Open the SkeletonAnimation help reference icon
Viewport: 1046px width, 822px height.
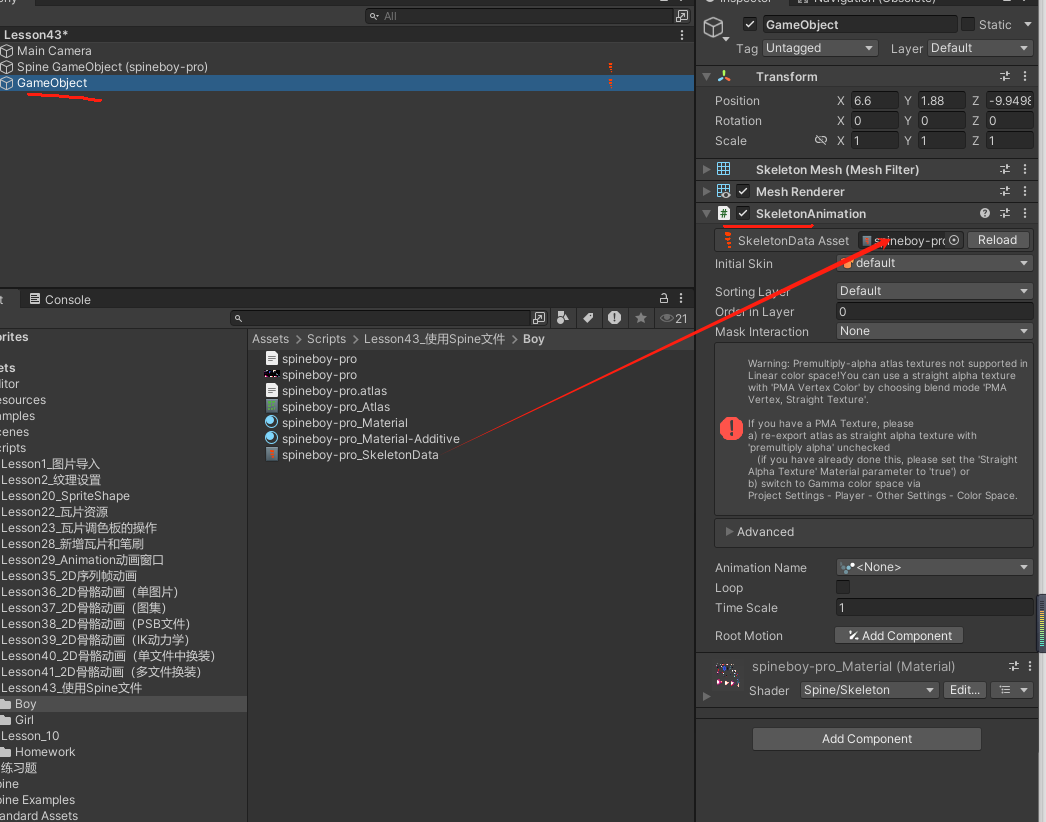985,214
